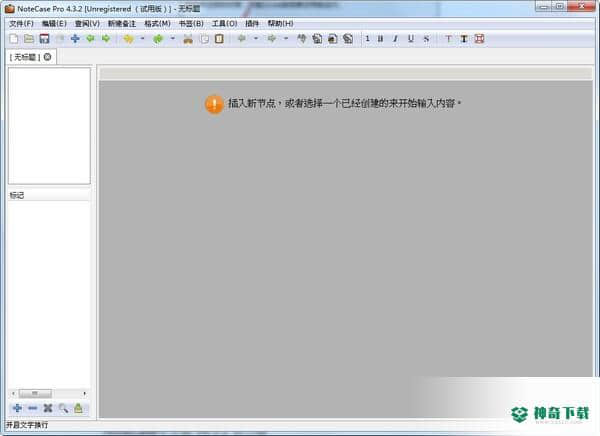Click the New document toolbar icon
The height and width of the screenshot is (436, 600).
click(x=14, y=39)
